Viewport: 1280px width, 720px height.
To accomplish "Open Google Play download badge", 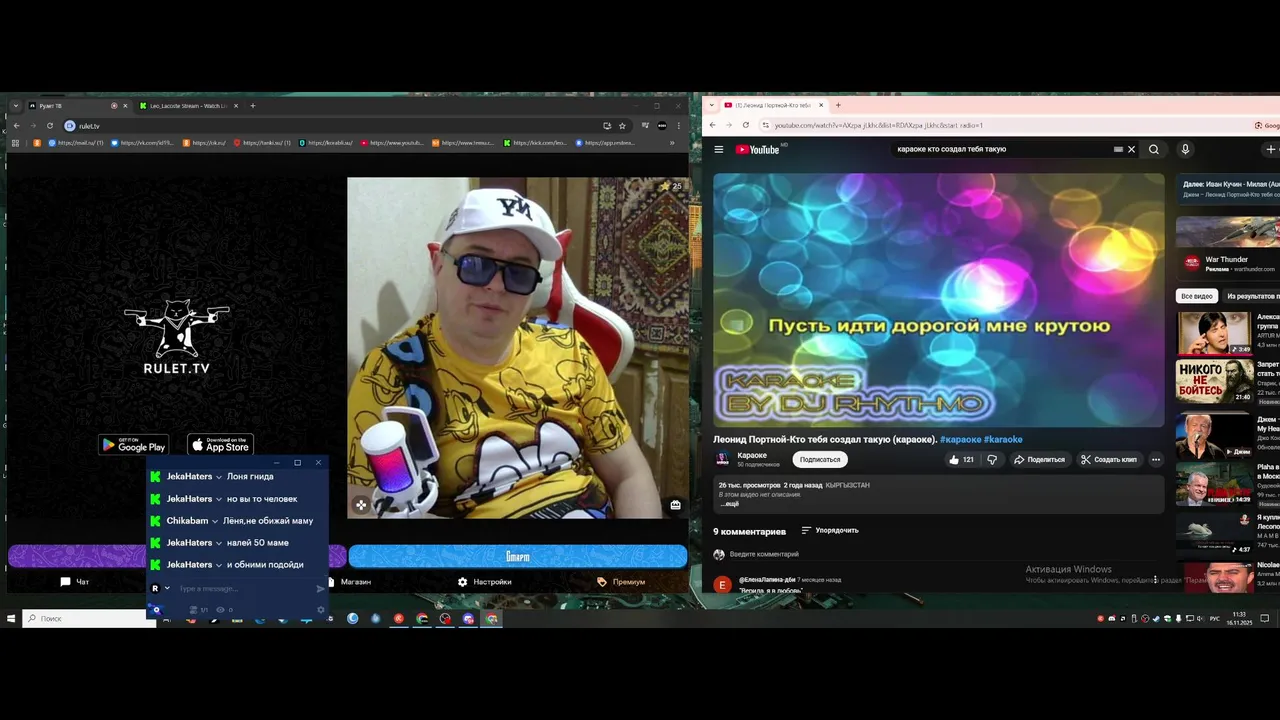I will [x=133, y=445].
